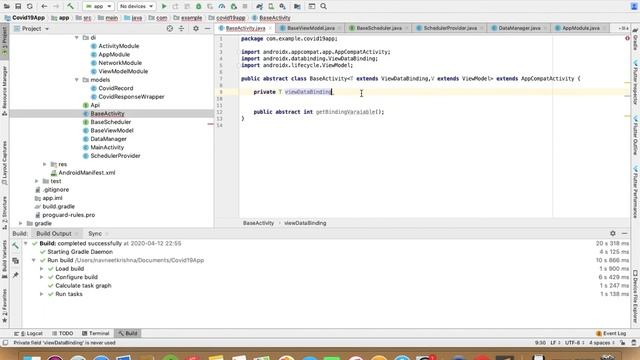Click the Profiler gauge icon
The width and height of the screenshot is (640, 360).
tap(222, 6)
